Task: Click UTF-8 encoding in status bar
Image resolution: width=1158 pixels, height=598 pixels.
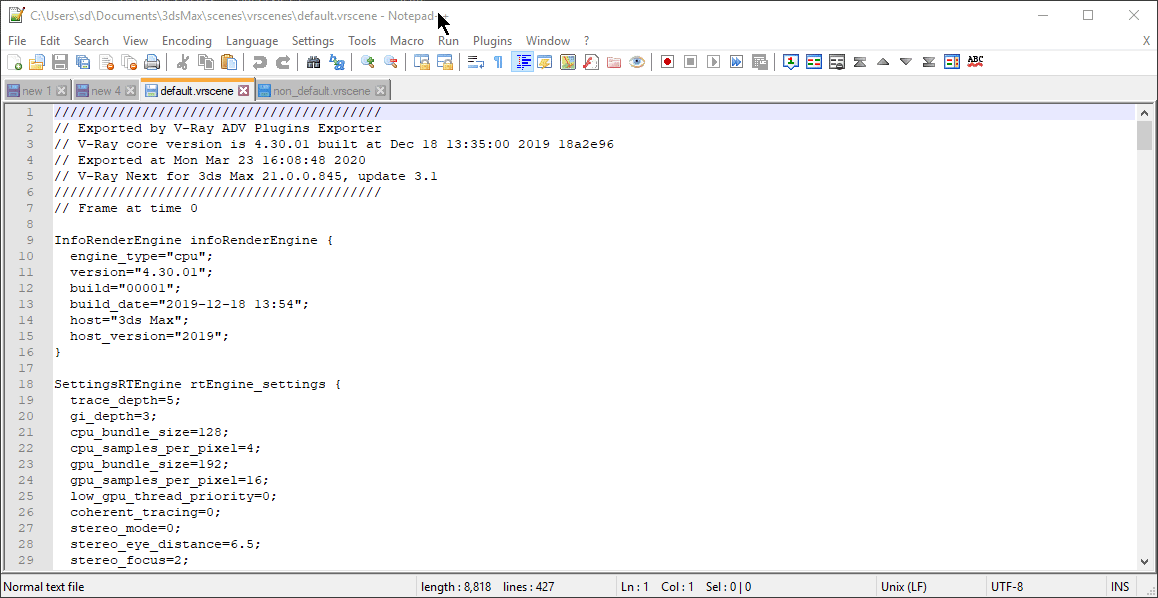Action: click(1007, 588)
